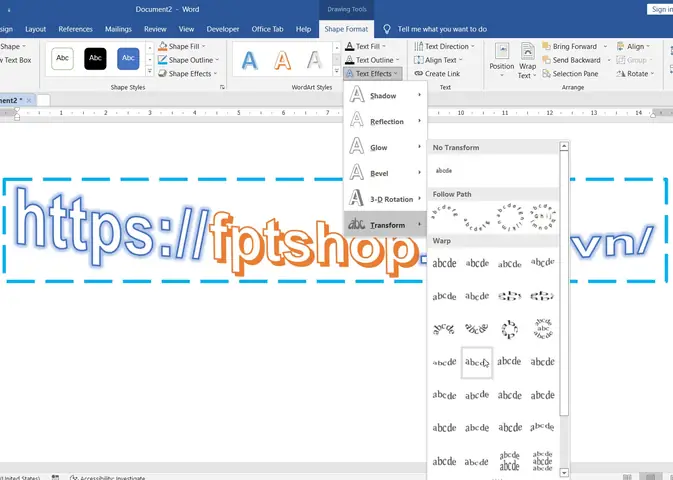Open the Position menu

(x=502, y=61)
